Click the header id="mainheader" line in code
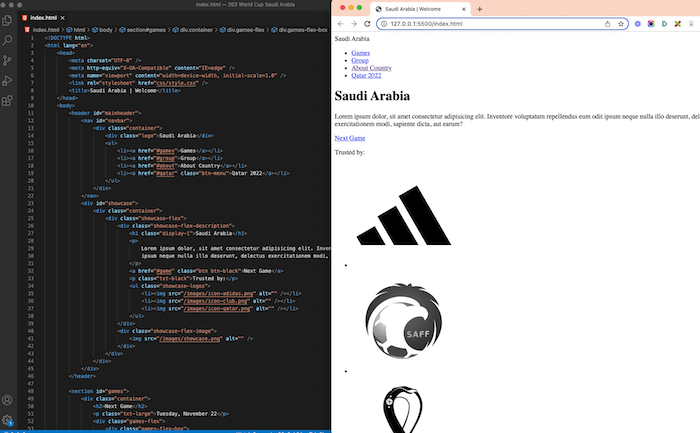The image size is (700, 433). 105,113
